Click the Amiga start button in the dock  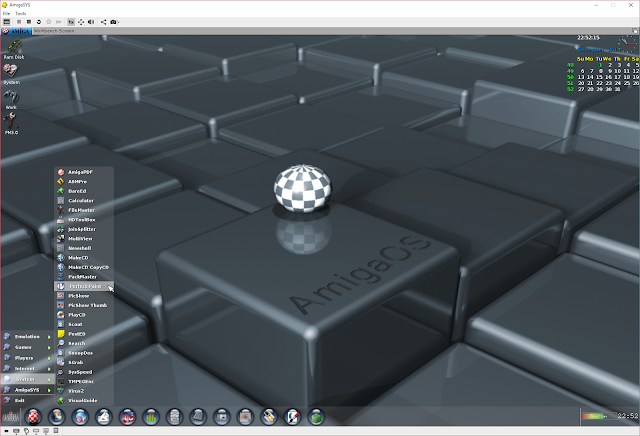[11, 417]
